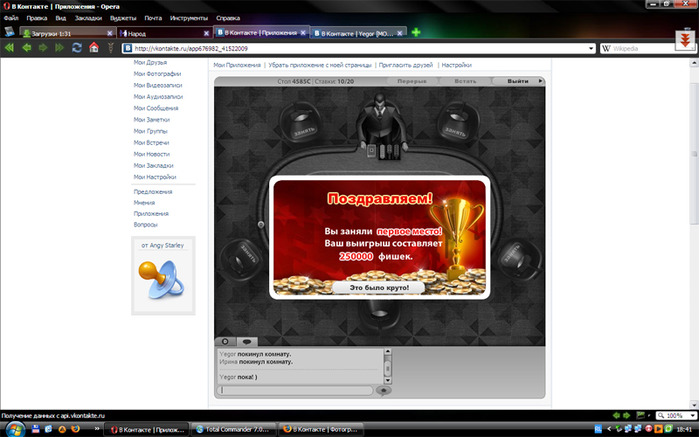Image resolution: width=699 pixels, height=437 pixels.
Task: Click the Wikipedia W search engine icon
Action: pyautogui.click(x=606, y=48)
